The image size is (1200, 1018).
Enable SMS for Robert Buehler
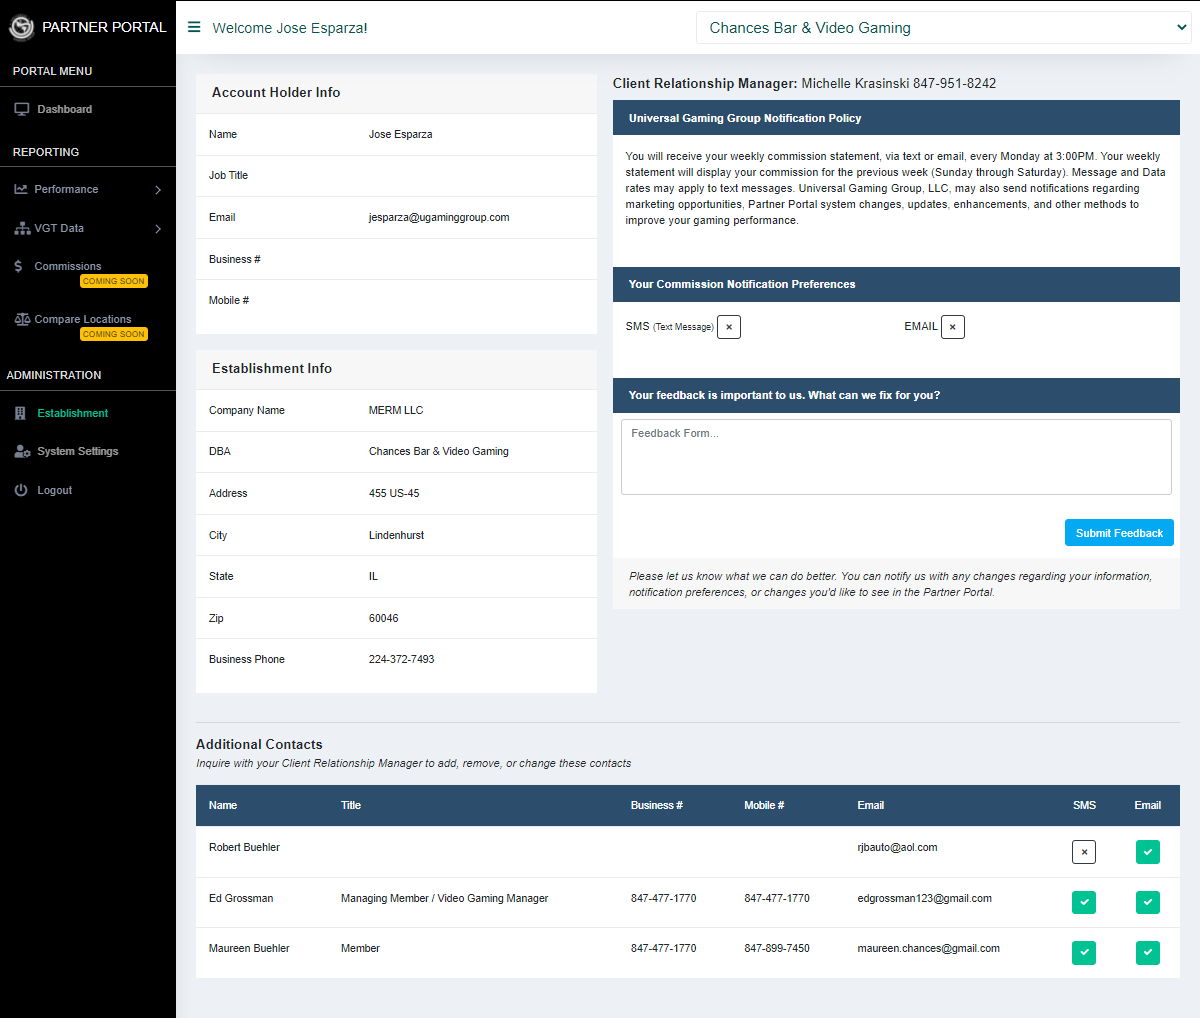[1084, 852]
